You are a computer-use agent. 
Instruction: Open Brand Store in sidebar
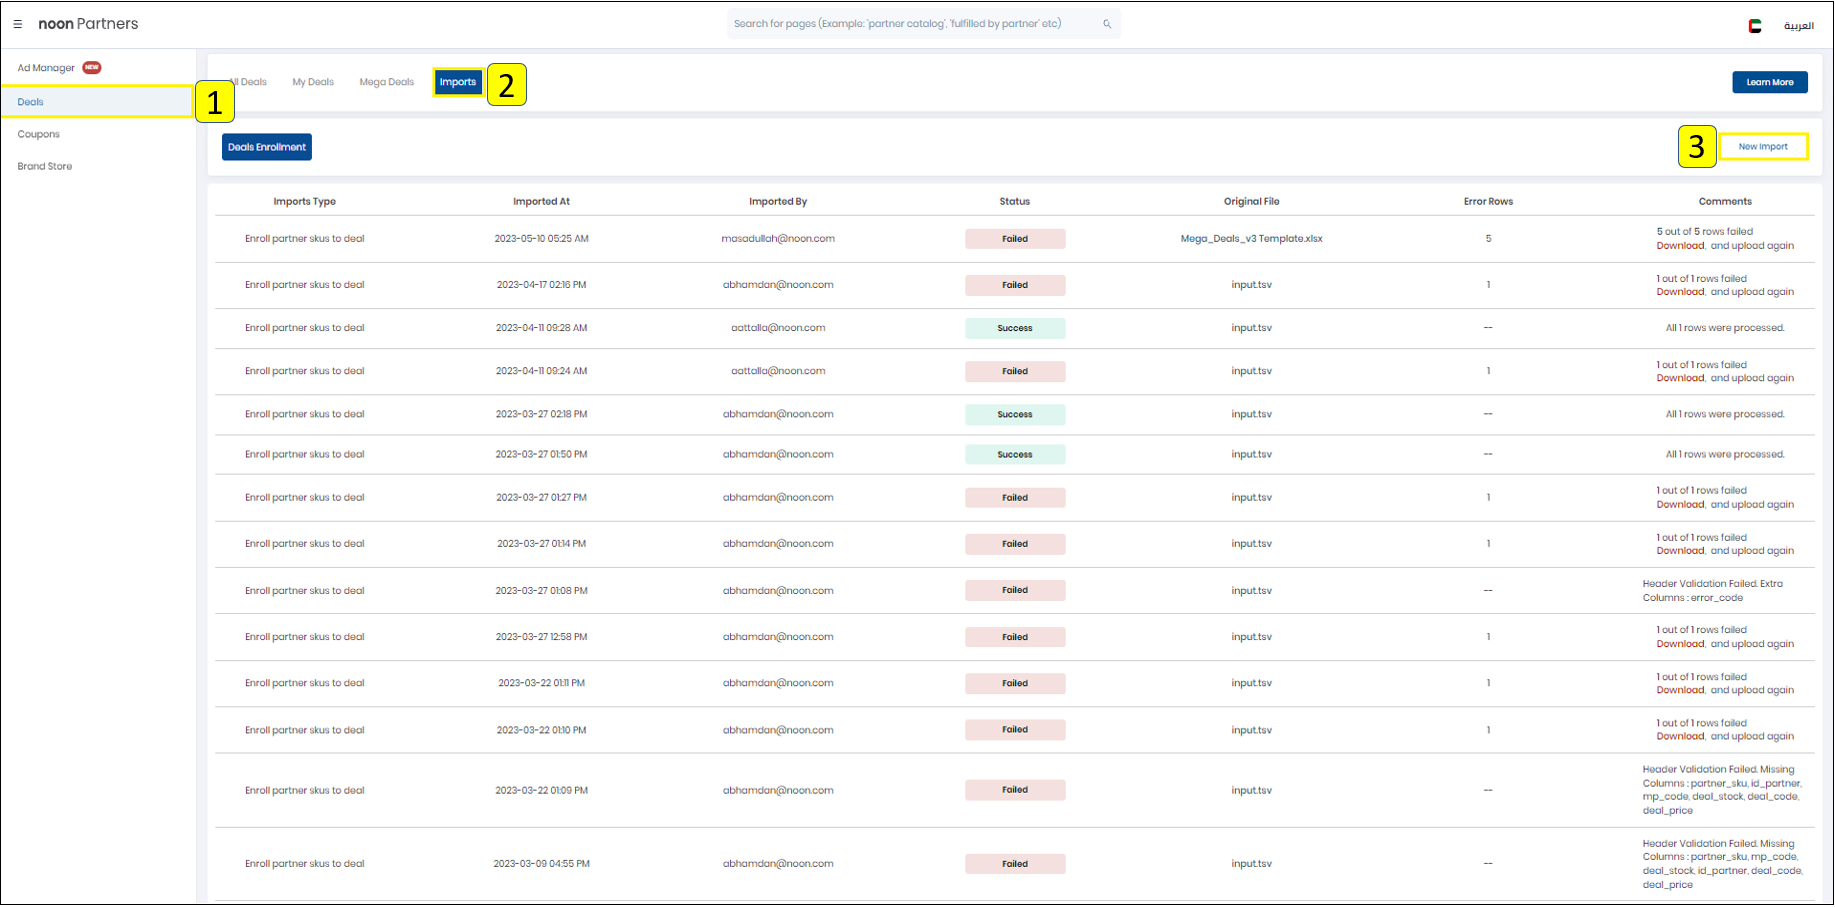45,166
